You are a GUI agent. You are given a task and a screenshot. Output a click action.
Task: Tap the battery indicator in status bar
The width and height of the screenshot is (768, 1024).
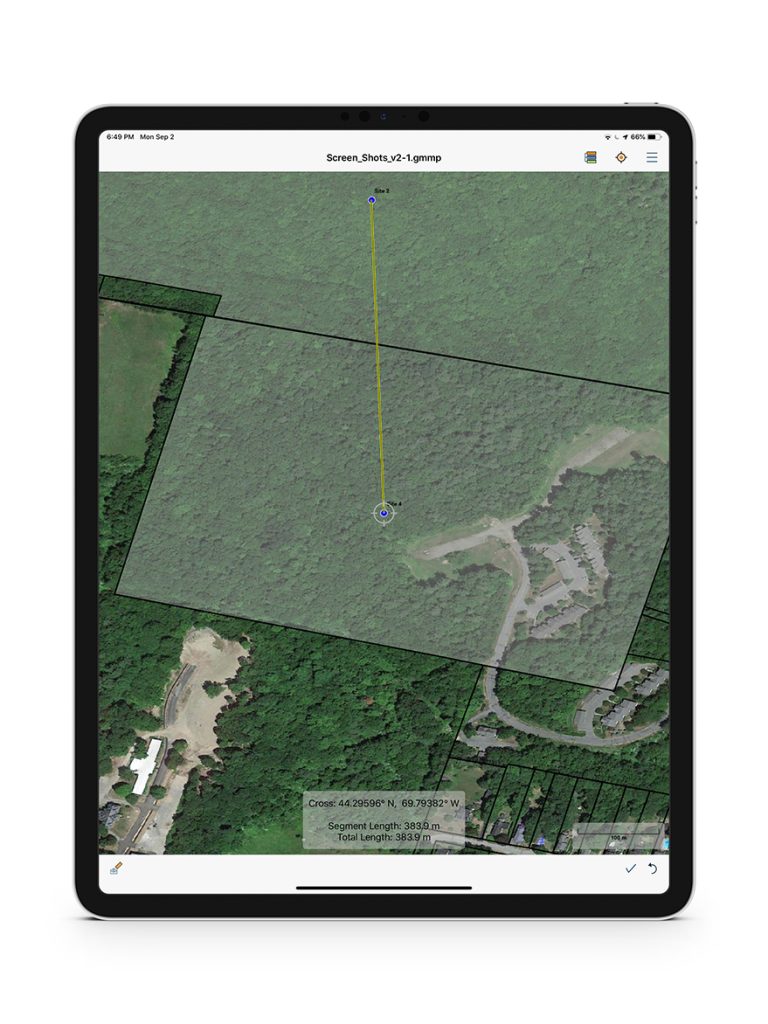pos(653,136)
